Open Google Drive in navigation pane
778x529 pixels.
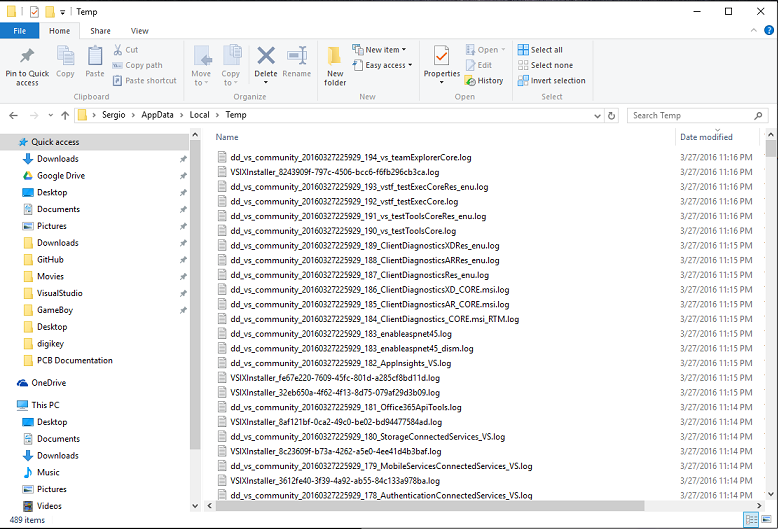(x=61, y=176)
